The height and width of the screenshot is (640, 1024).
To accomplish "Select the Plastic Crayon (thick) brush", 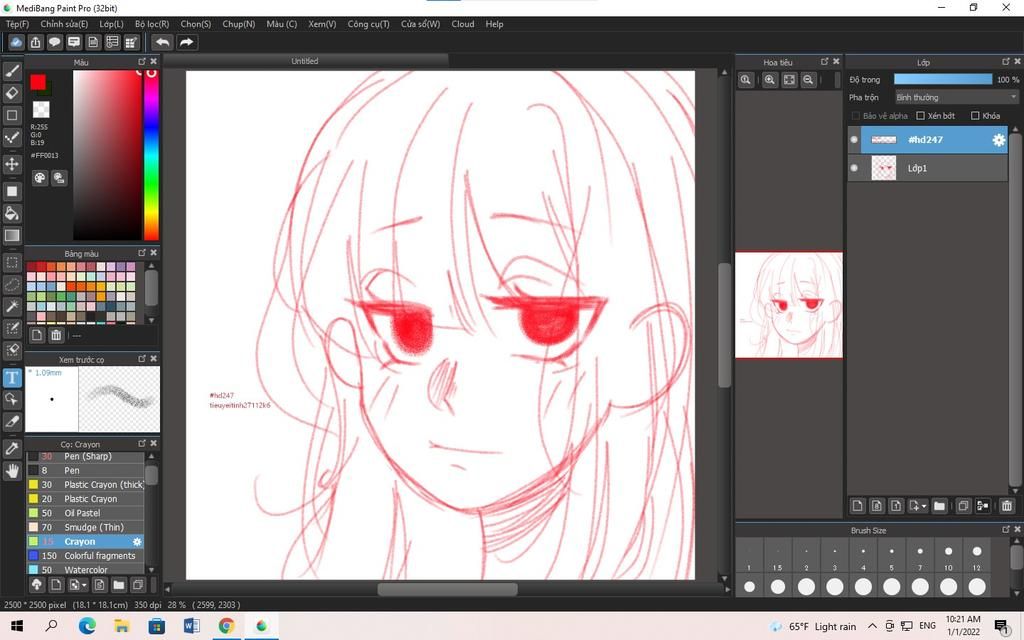I will tap(85, 485).
